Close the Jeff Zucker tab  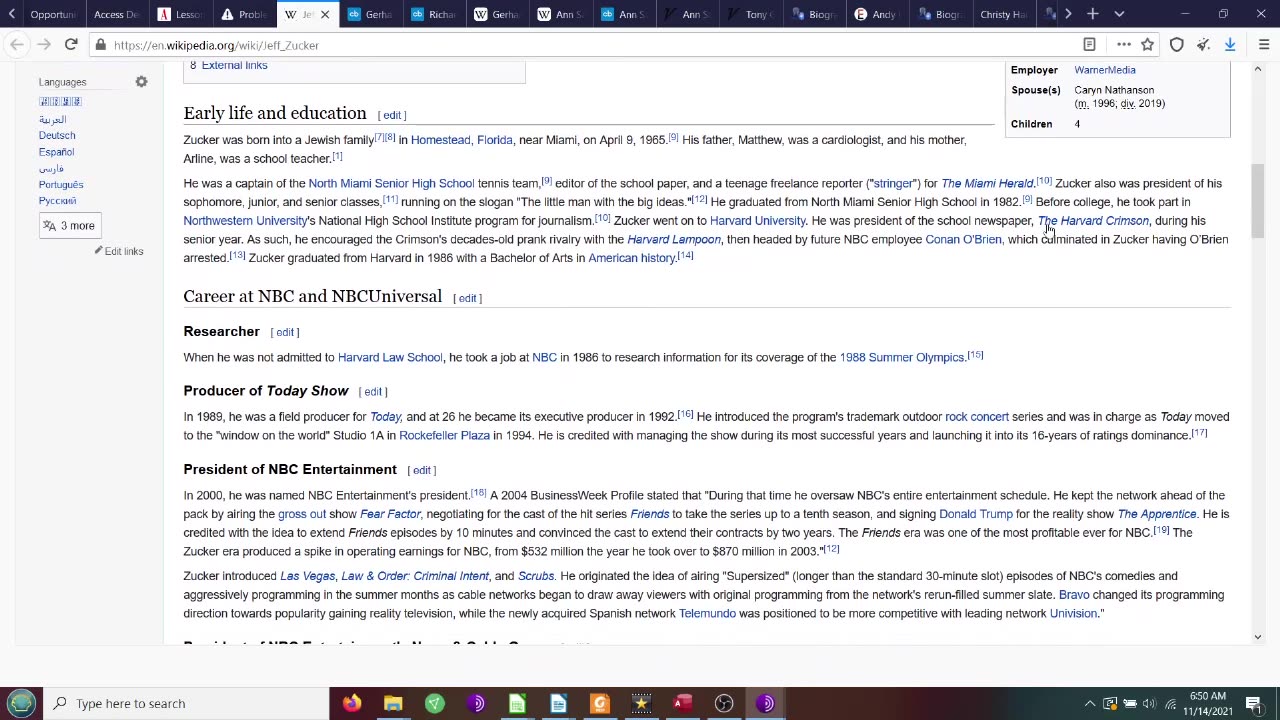[x=324, y=15]
